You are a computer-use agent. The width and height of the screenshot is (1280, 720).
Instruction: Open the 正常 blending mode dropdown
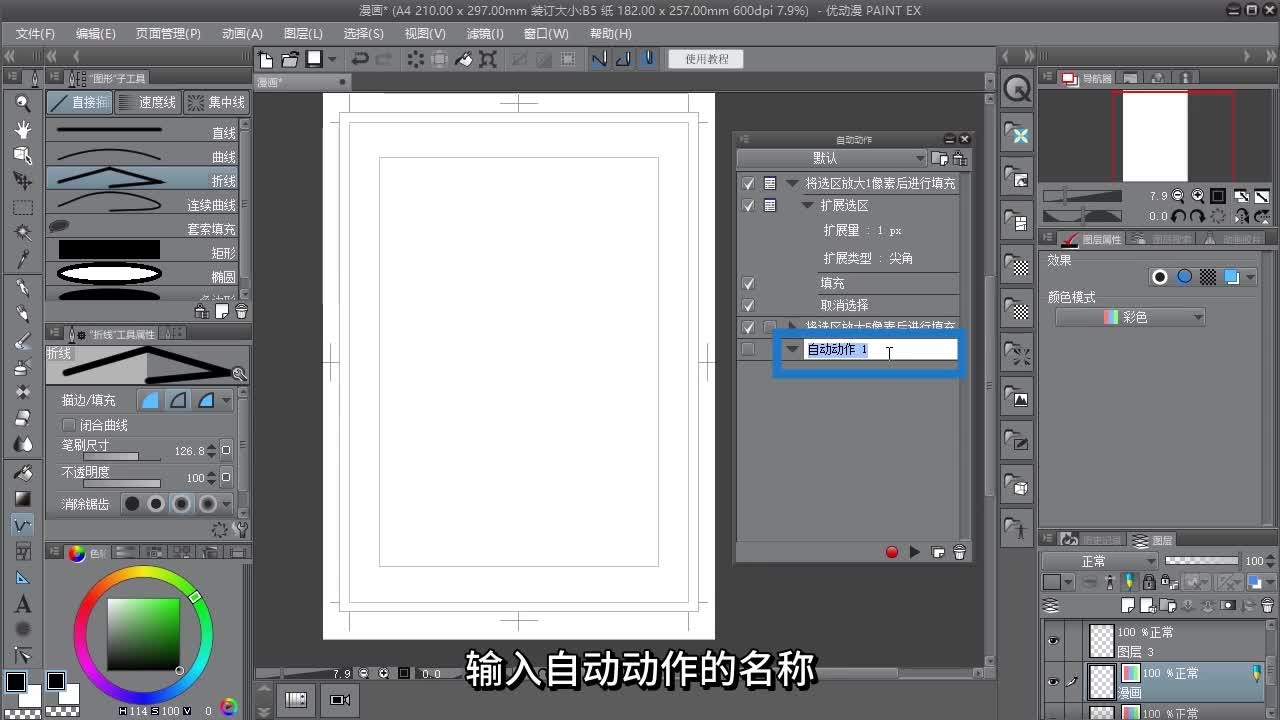[x=1099, y=561]
